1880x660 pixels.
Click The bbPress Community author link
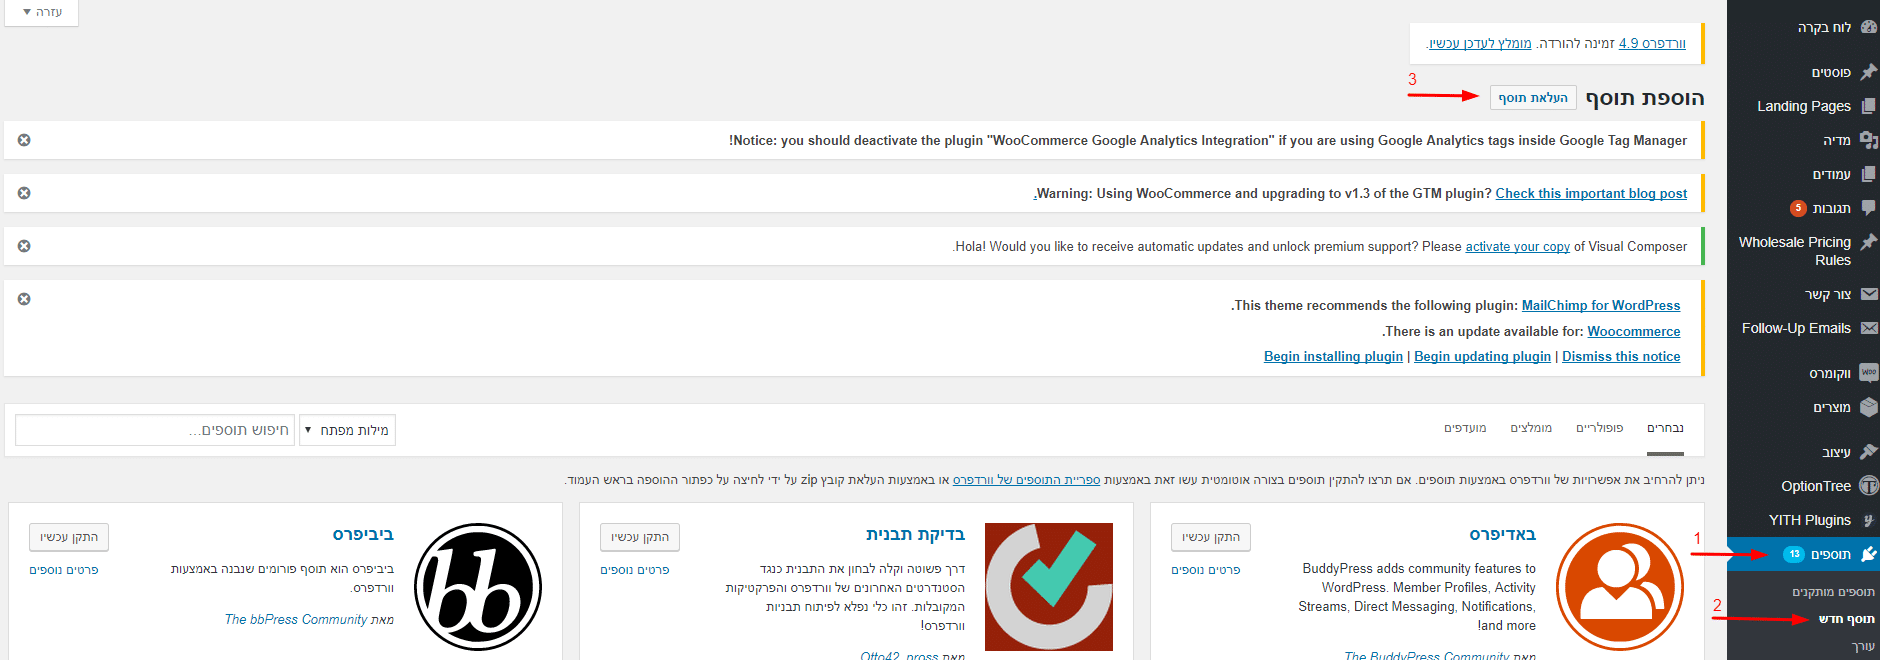[x=296, y=619]
